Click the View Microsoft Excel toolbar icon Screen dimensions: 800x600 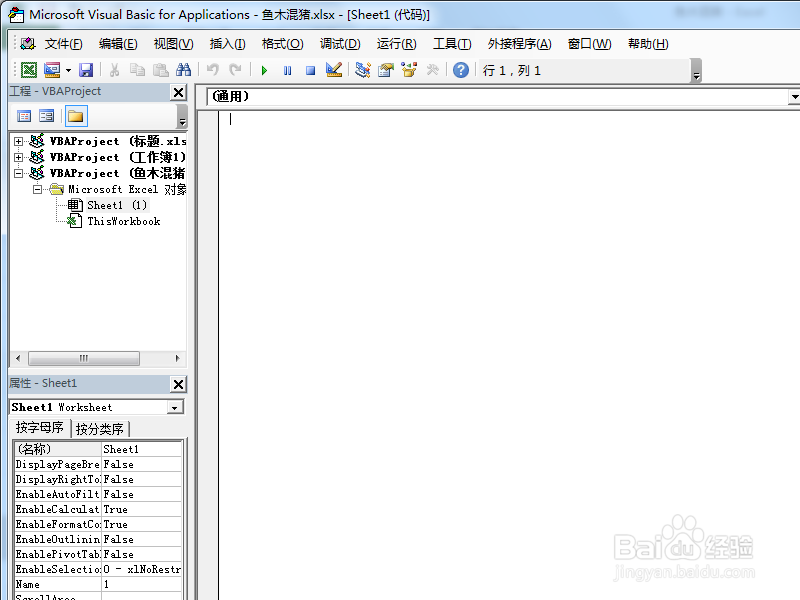pyautogui.click(x=29, y=69)
